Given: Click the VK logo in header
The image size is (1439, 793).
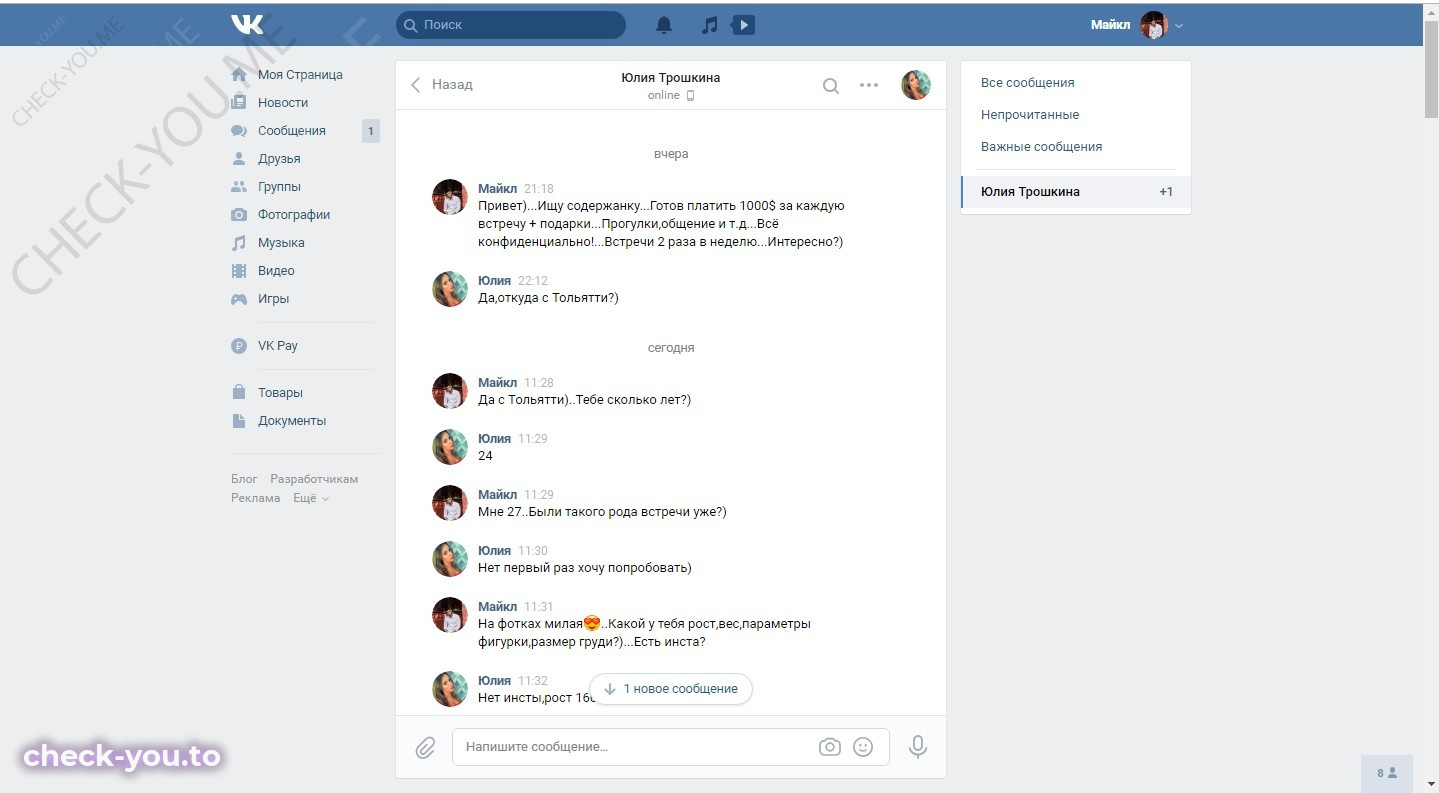Looking at the screenshot, I should [x=246, y=25].
